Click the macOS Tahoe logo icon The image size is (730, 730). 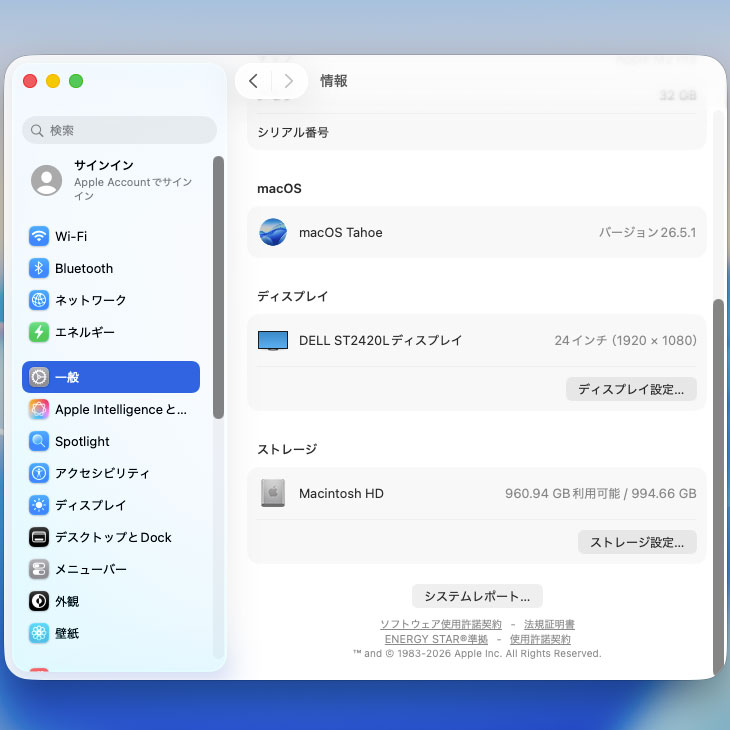[x=273, y=232]
